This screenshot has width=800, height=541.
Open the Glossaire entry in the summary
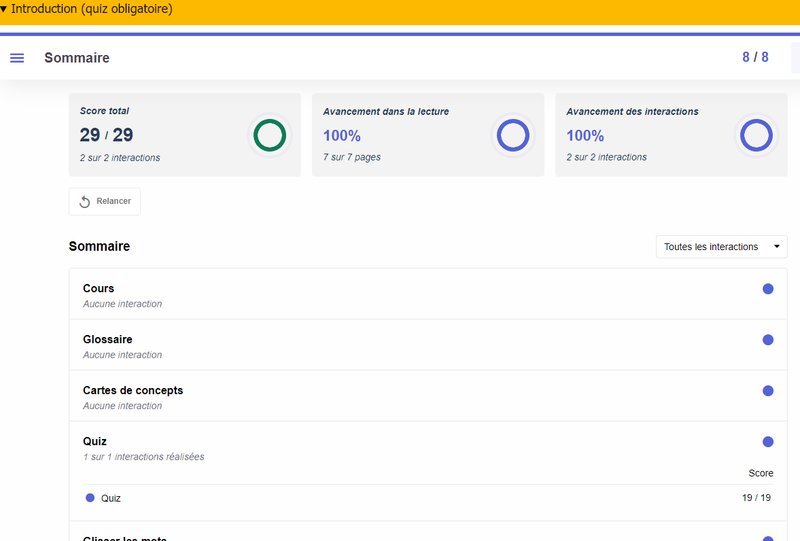click(x=108, y=340)
